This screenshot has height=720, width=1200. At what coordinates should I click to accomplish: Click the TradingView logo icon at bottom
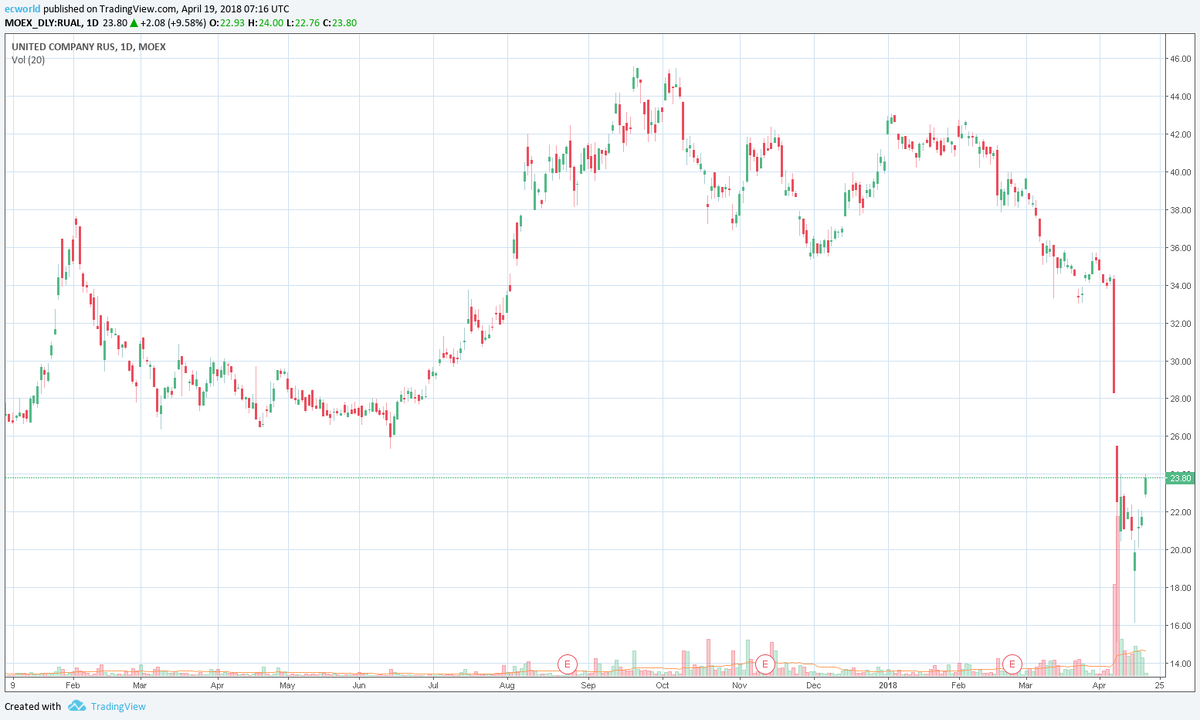pyautogui.click(x=76, y=706)
